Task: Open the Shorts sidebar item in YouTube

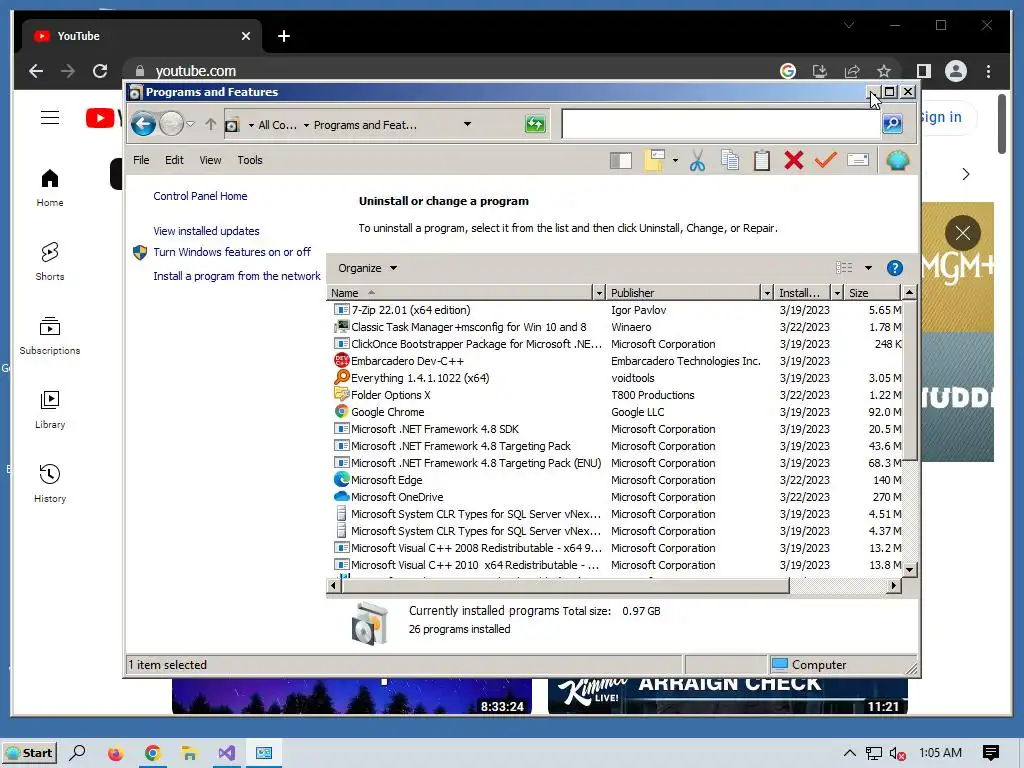Action: coord(50,261)
